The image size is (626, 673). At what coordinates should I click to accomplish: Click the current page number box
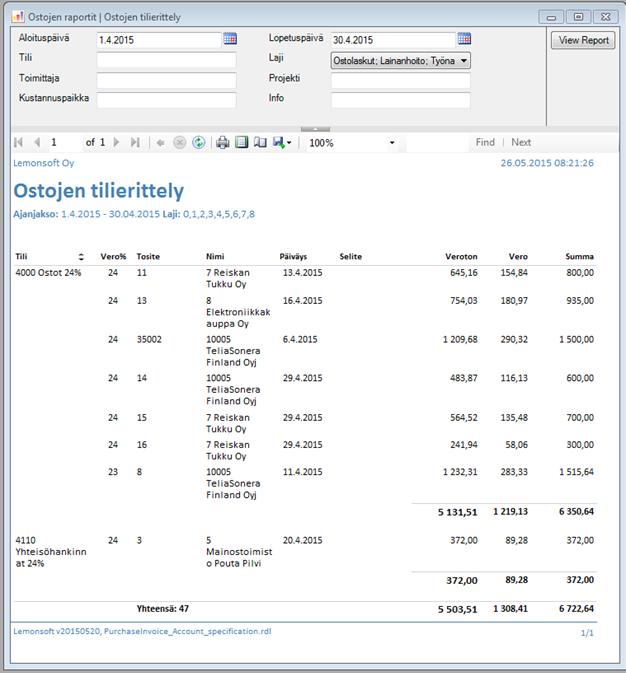tap(65, 142)
